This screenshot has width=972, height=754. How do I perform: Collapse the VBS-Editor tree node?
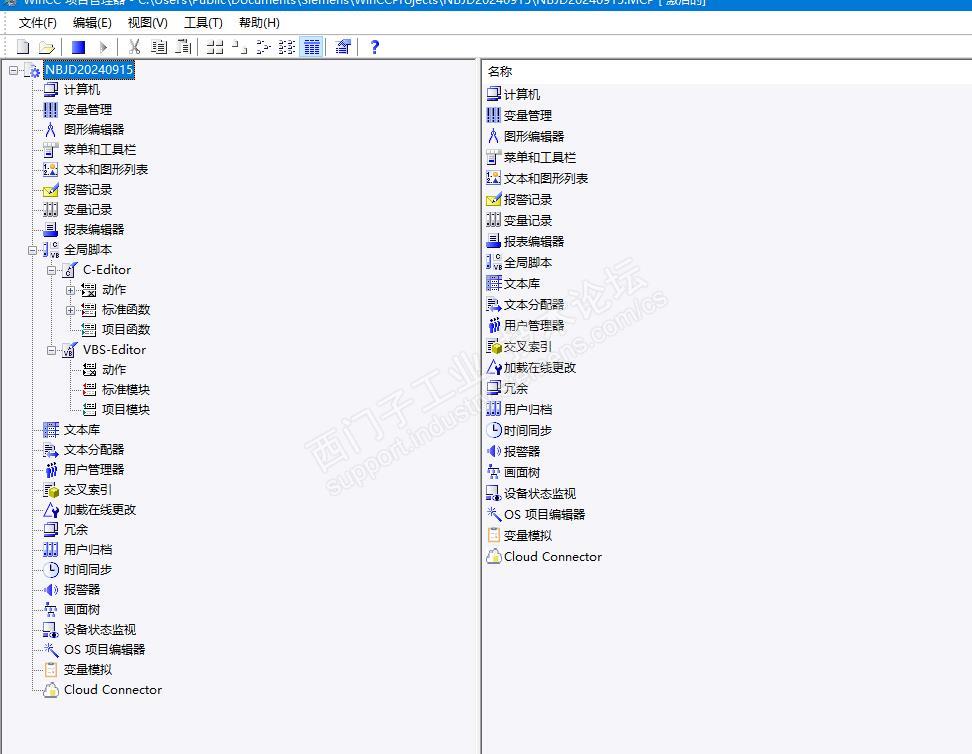51,350
